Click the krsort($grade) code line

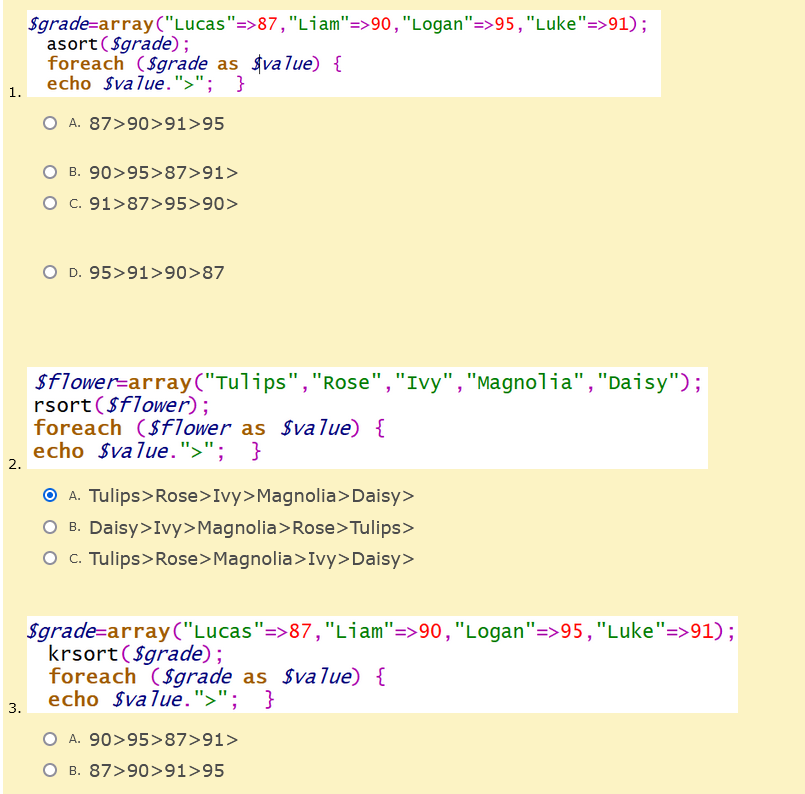pyautogui.click(x=136, y=654)
